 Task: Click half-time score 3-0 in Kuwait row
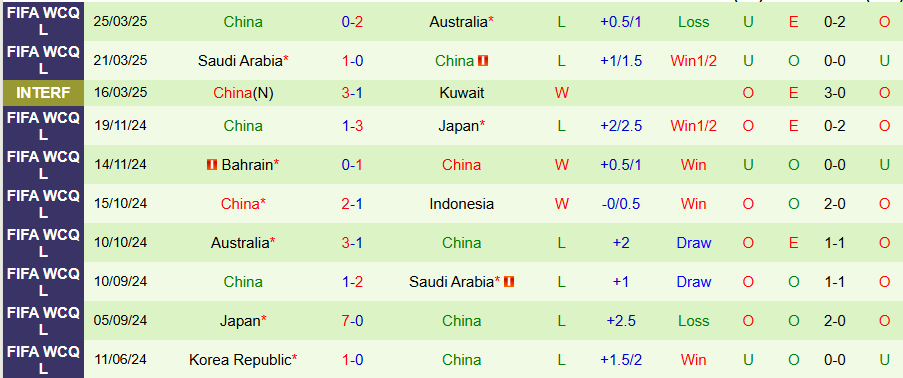click(x=834, y=93)
